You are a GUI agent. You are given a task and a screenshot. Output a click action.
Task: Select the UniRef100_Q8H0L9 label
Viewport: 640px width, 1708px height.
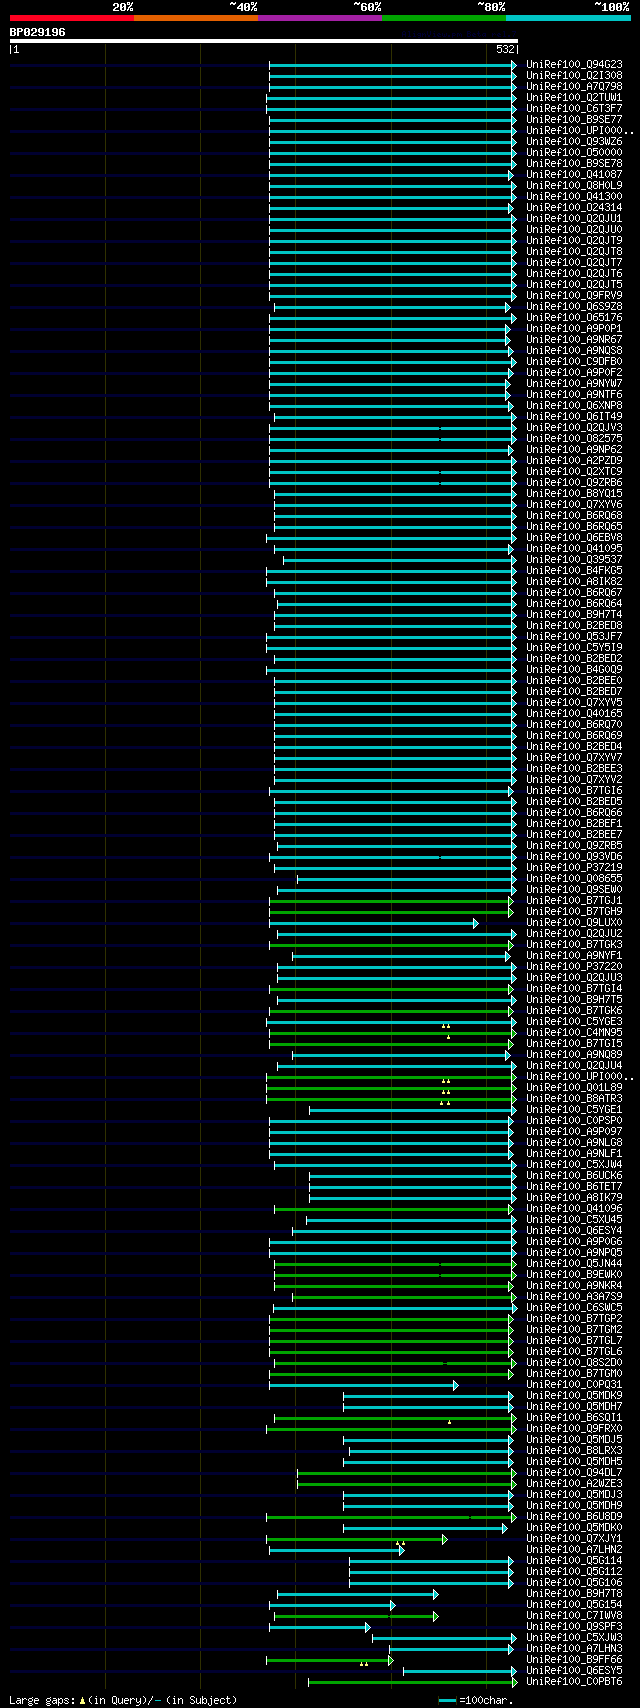pyautogui.click(x=574, y=185)
